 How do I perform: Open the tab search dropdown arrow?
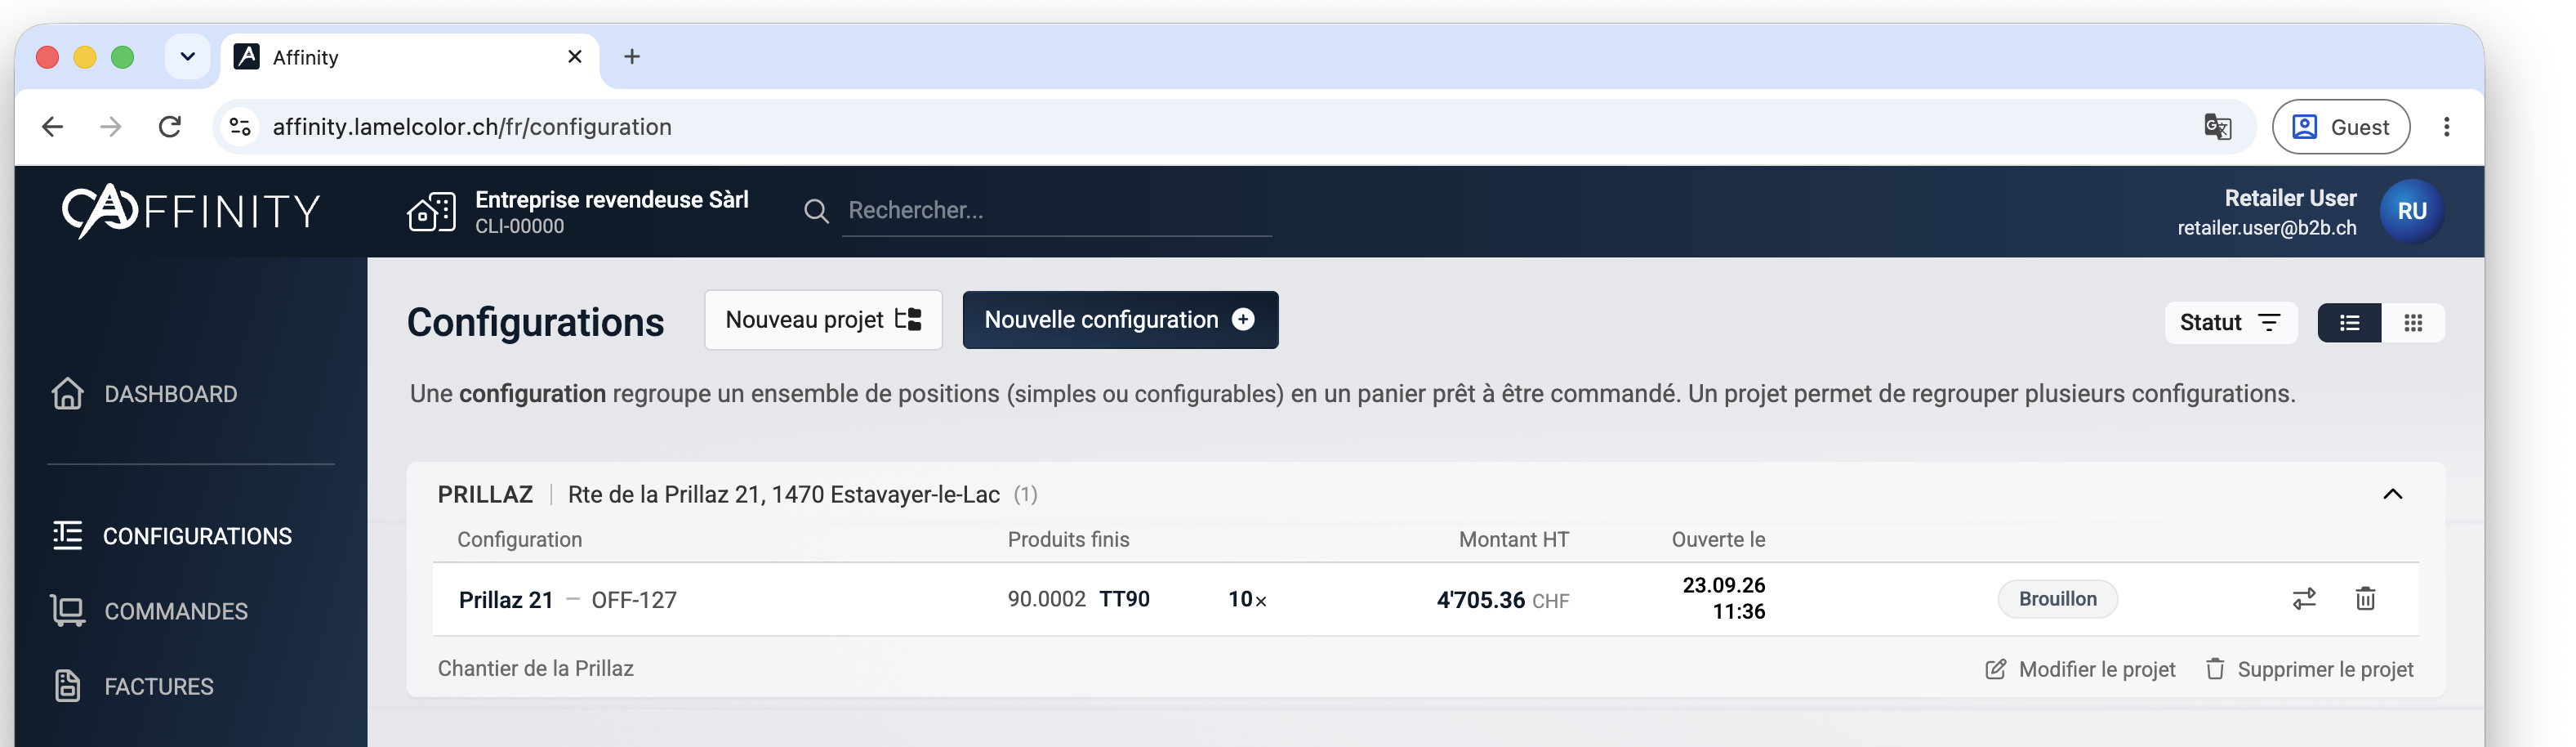pos(187,57)
